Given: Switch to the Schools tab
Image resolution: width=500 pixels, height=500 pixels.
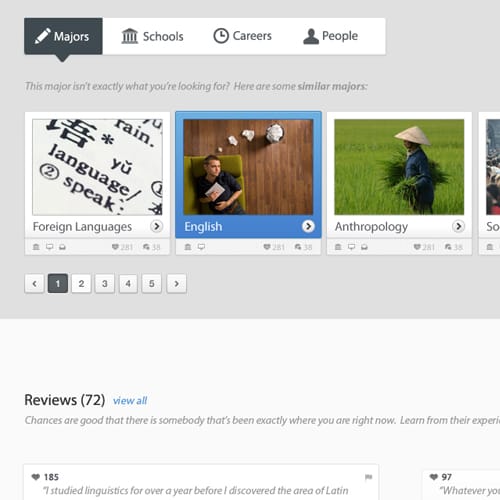Looking at the screenshot, I should coord(152,36).
